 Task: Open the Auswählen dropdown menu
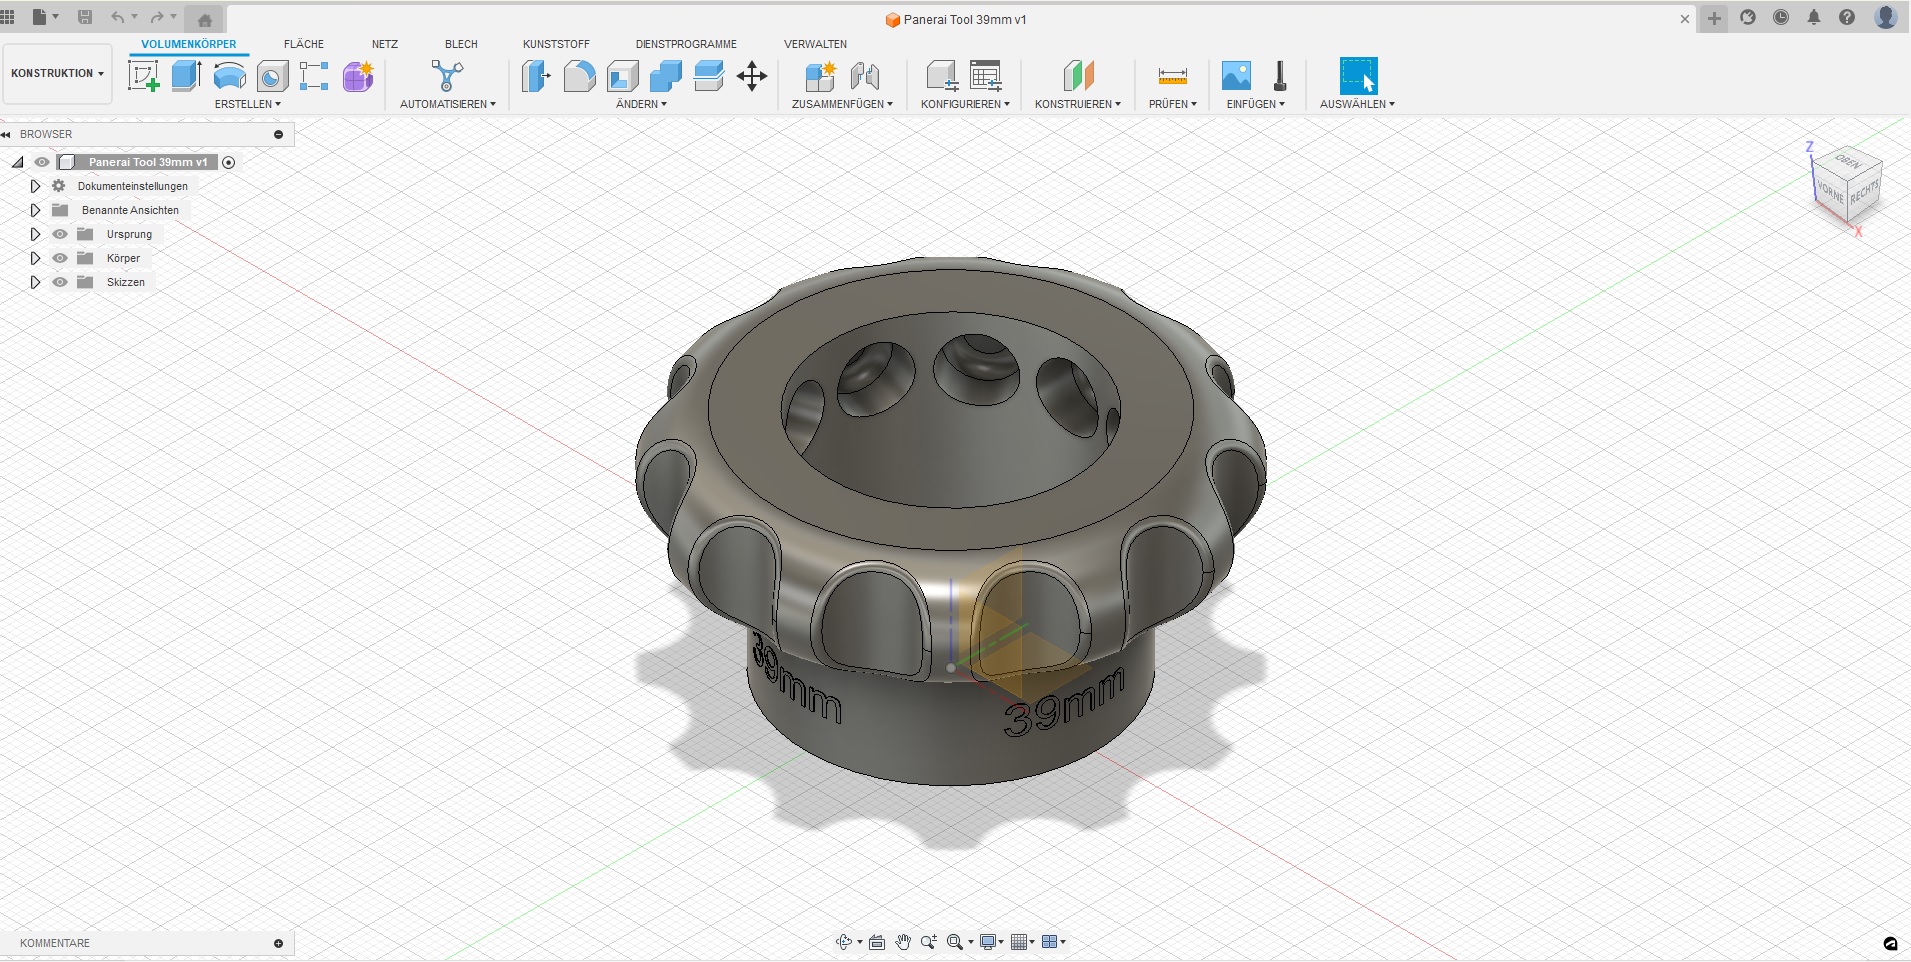click(x=1357, y=104)
